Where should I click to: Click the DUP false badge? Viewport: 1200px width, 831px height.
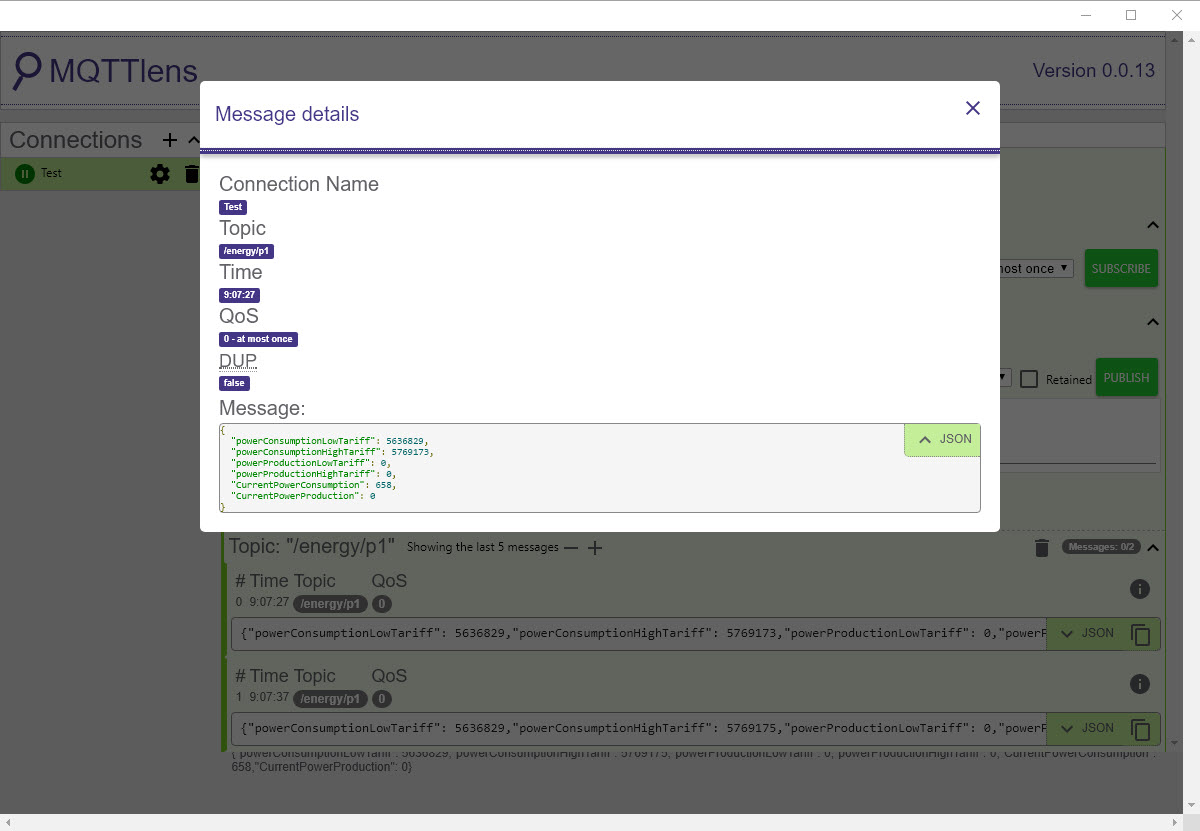pos(235,383)
